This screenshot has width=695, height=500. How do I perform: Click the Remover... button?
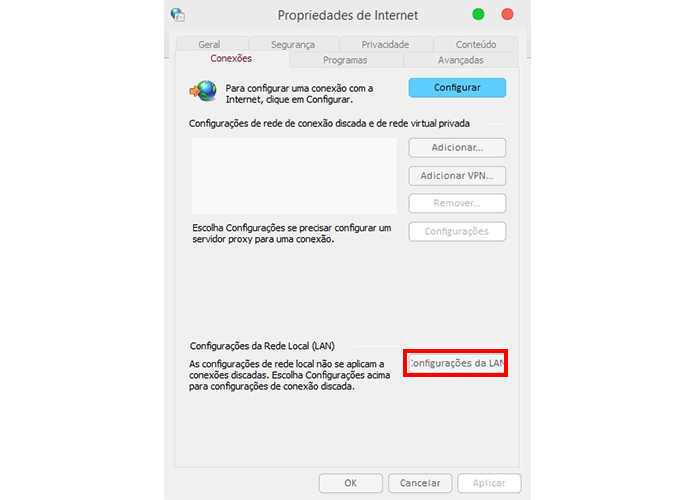pos(457,203)
